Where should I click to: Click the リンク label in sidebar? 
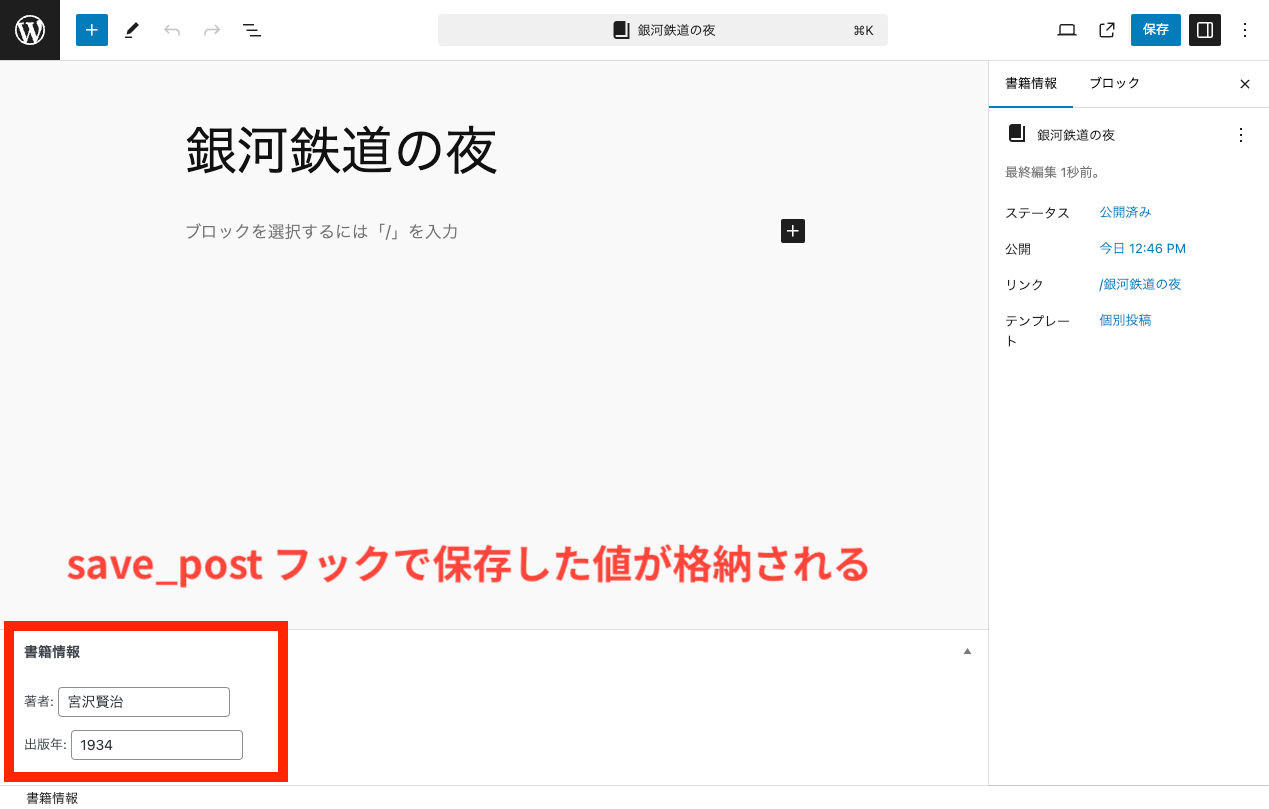click(x=1024, y=285)
